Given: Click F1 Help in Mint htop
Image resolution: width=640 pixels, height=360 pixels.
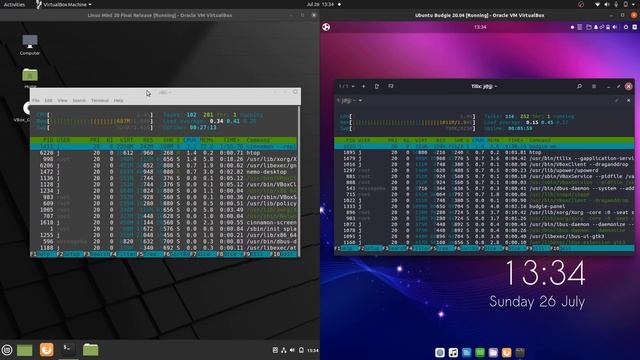Looking at the screenshot, I should (43, 254).
